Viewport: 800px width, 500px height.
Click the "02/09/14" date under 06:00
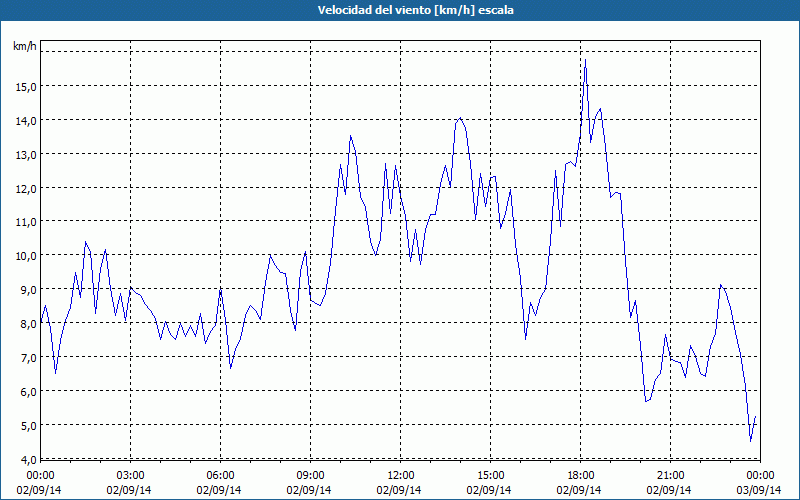point(219,490)
